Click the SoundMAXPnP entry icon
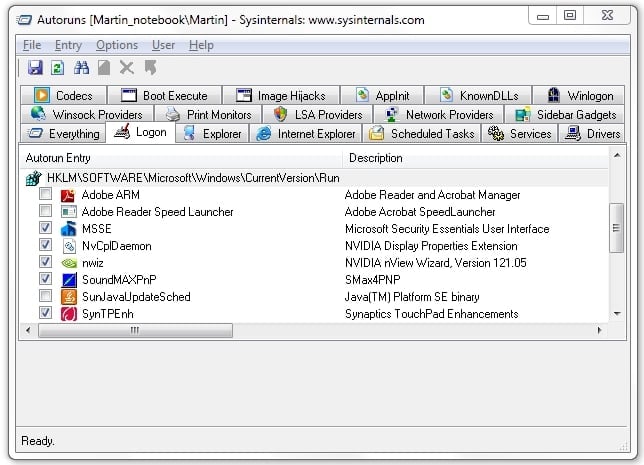 [x=69, y=280]
